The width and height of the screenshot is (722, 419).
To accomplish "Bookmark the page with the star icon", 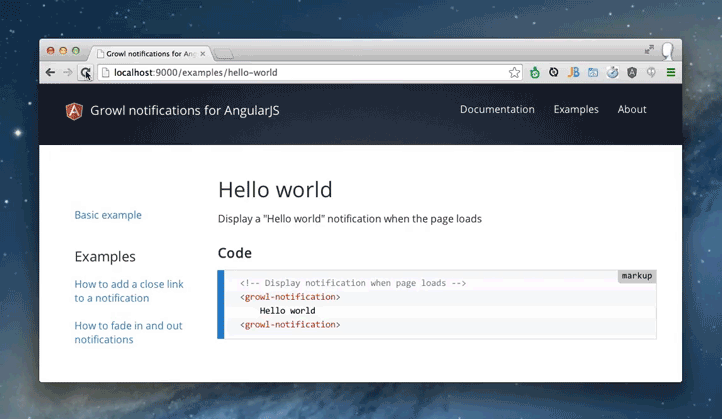I will click(x=514, y=72).
